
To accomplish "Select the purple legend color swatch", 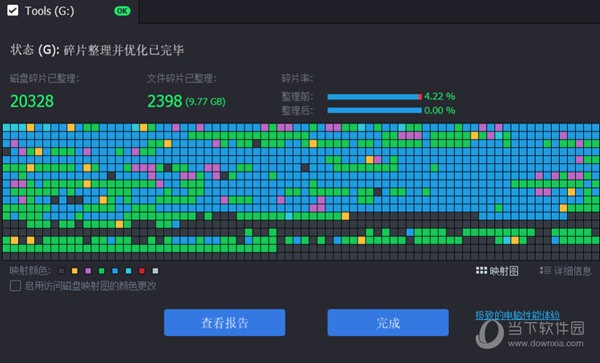I will [88, 271].
